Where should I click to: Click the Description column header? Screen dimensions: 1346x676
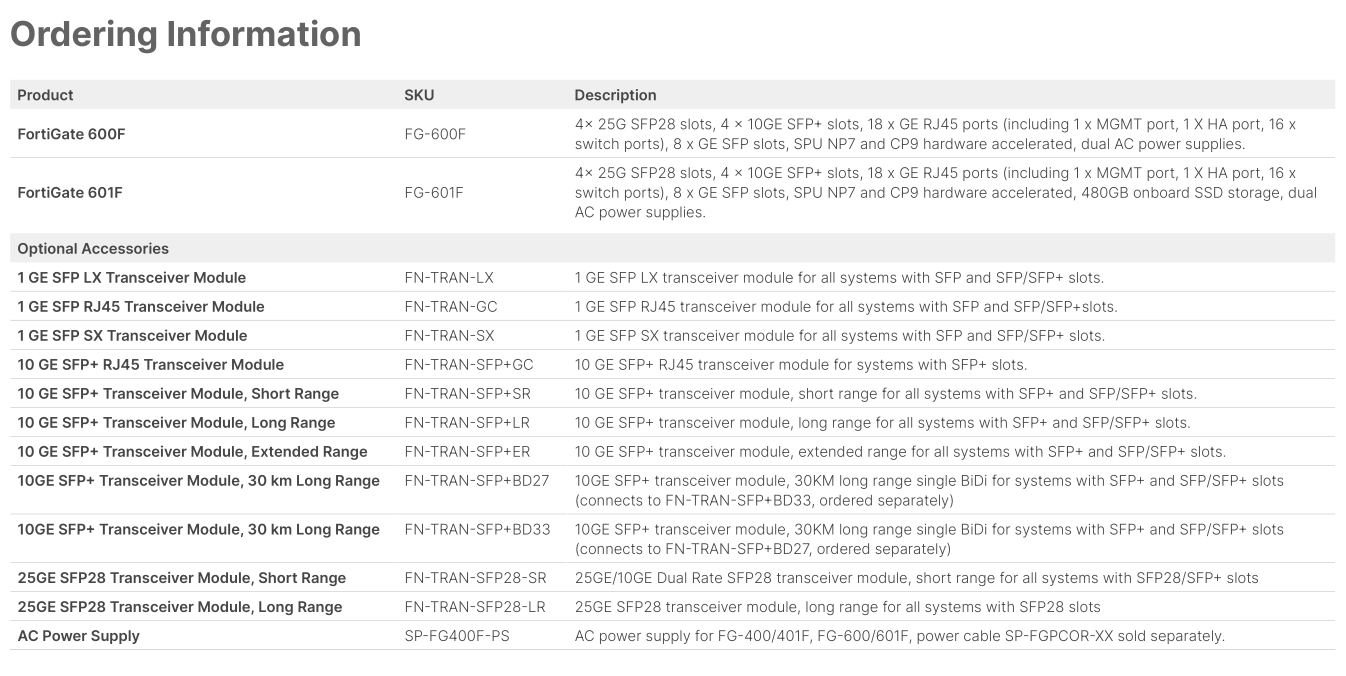click(x=615, y=95)
